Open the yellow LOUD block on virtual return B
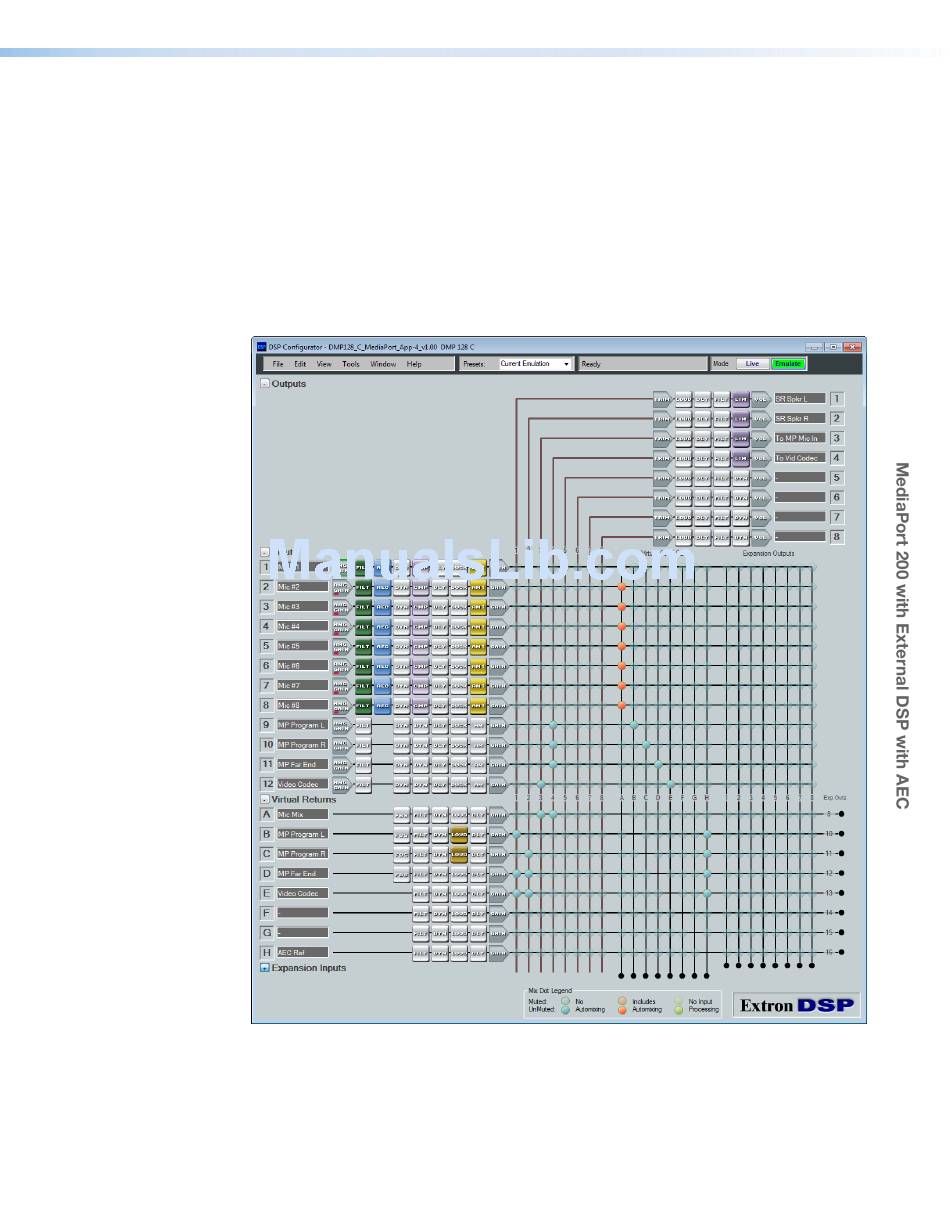950x1229 pixels. 459,834
